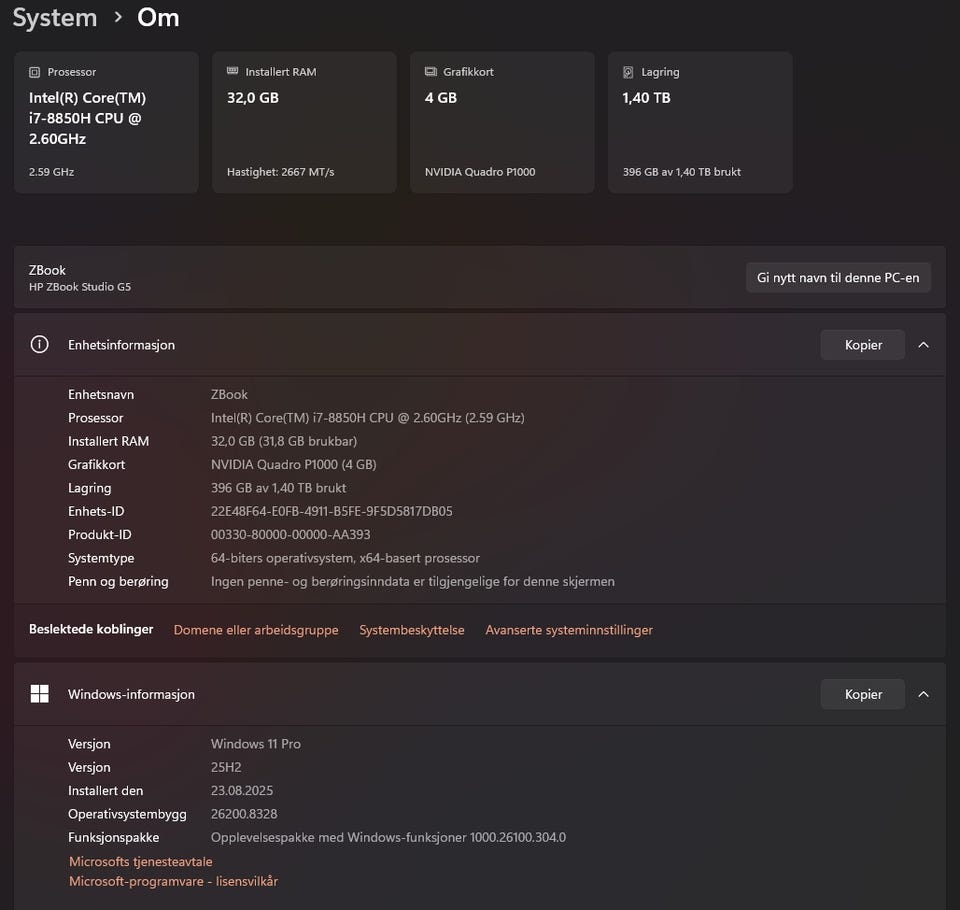Click Gi nytt navn til denne PC-en
Viewport: 960px width, 910px height.
838,277
